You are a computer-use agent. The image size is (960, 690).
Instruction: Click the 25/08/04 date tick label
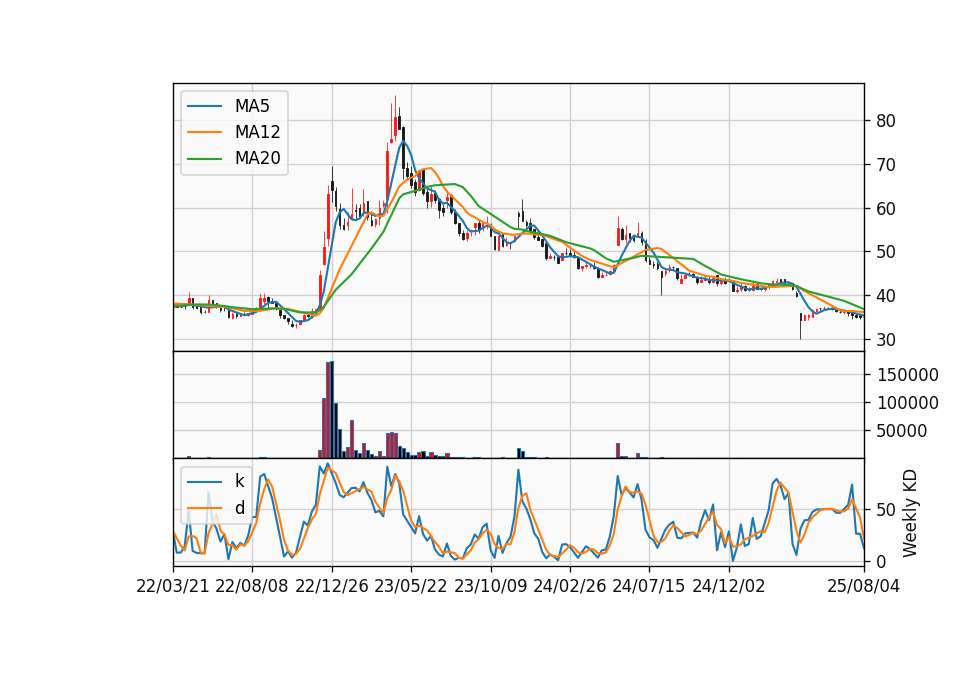(x=864, y=587)
